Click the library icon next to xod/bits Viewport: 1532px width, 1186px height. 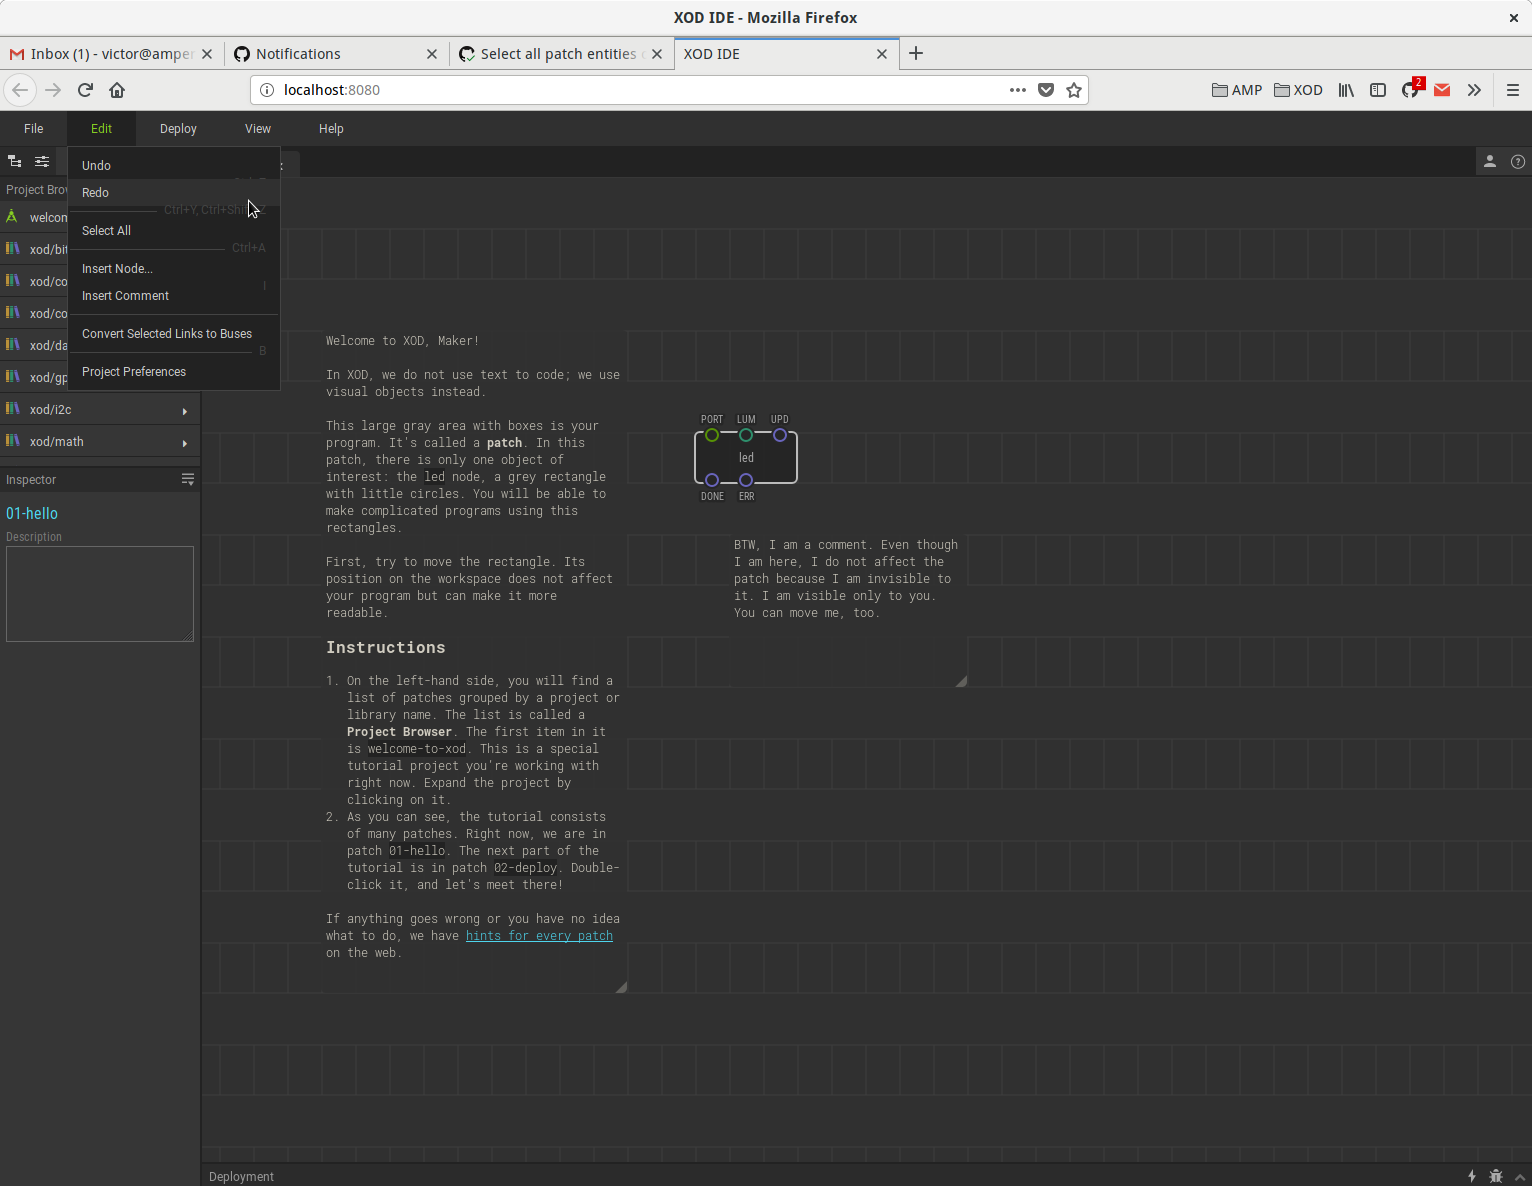(x=13, y=249)
